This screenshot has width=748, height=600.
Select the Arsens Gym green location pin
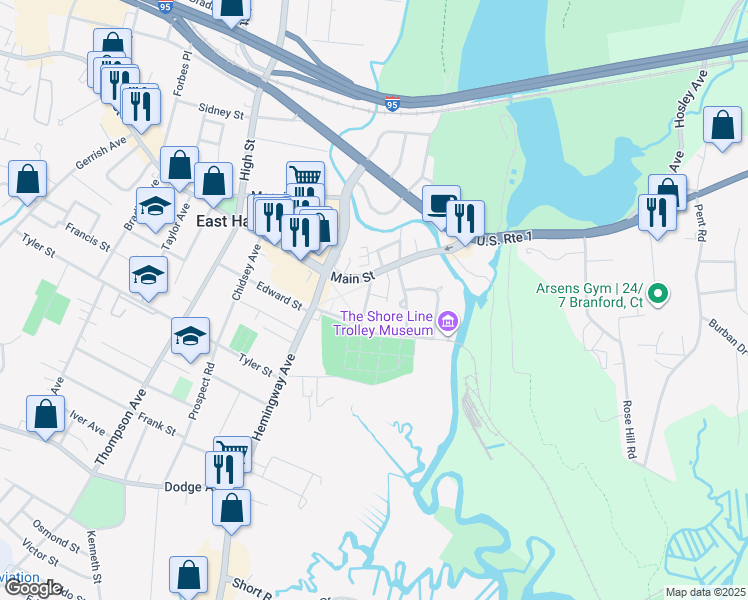[658, 294]
